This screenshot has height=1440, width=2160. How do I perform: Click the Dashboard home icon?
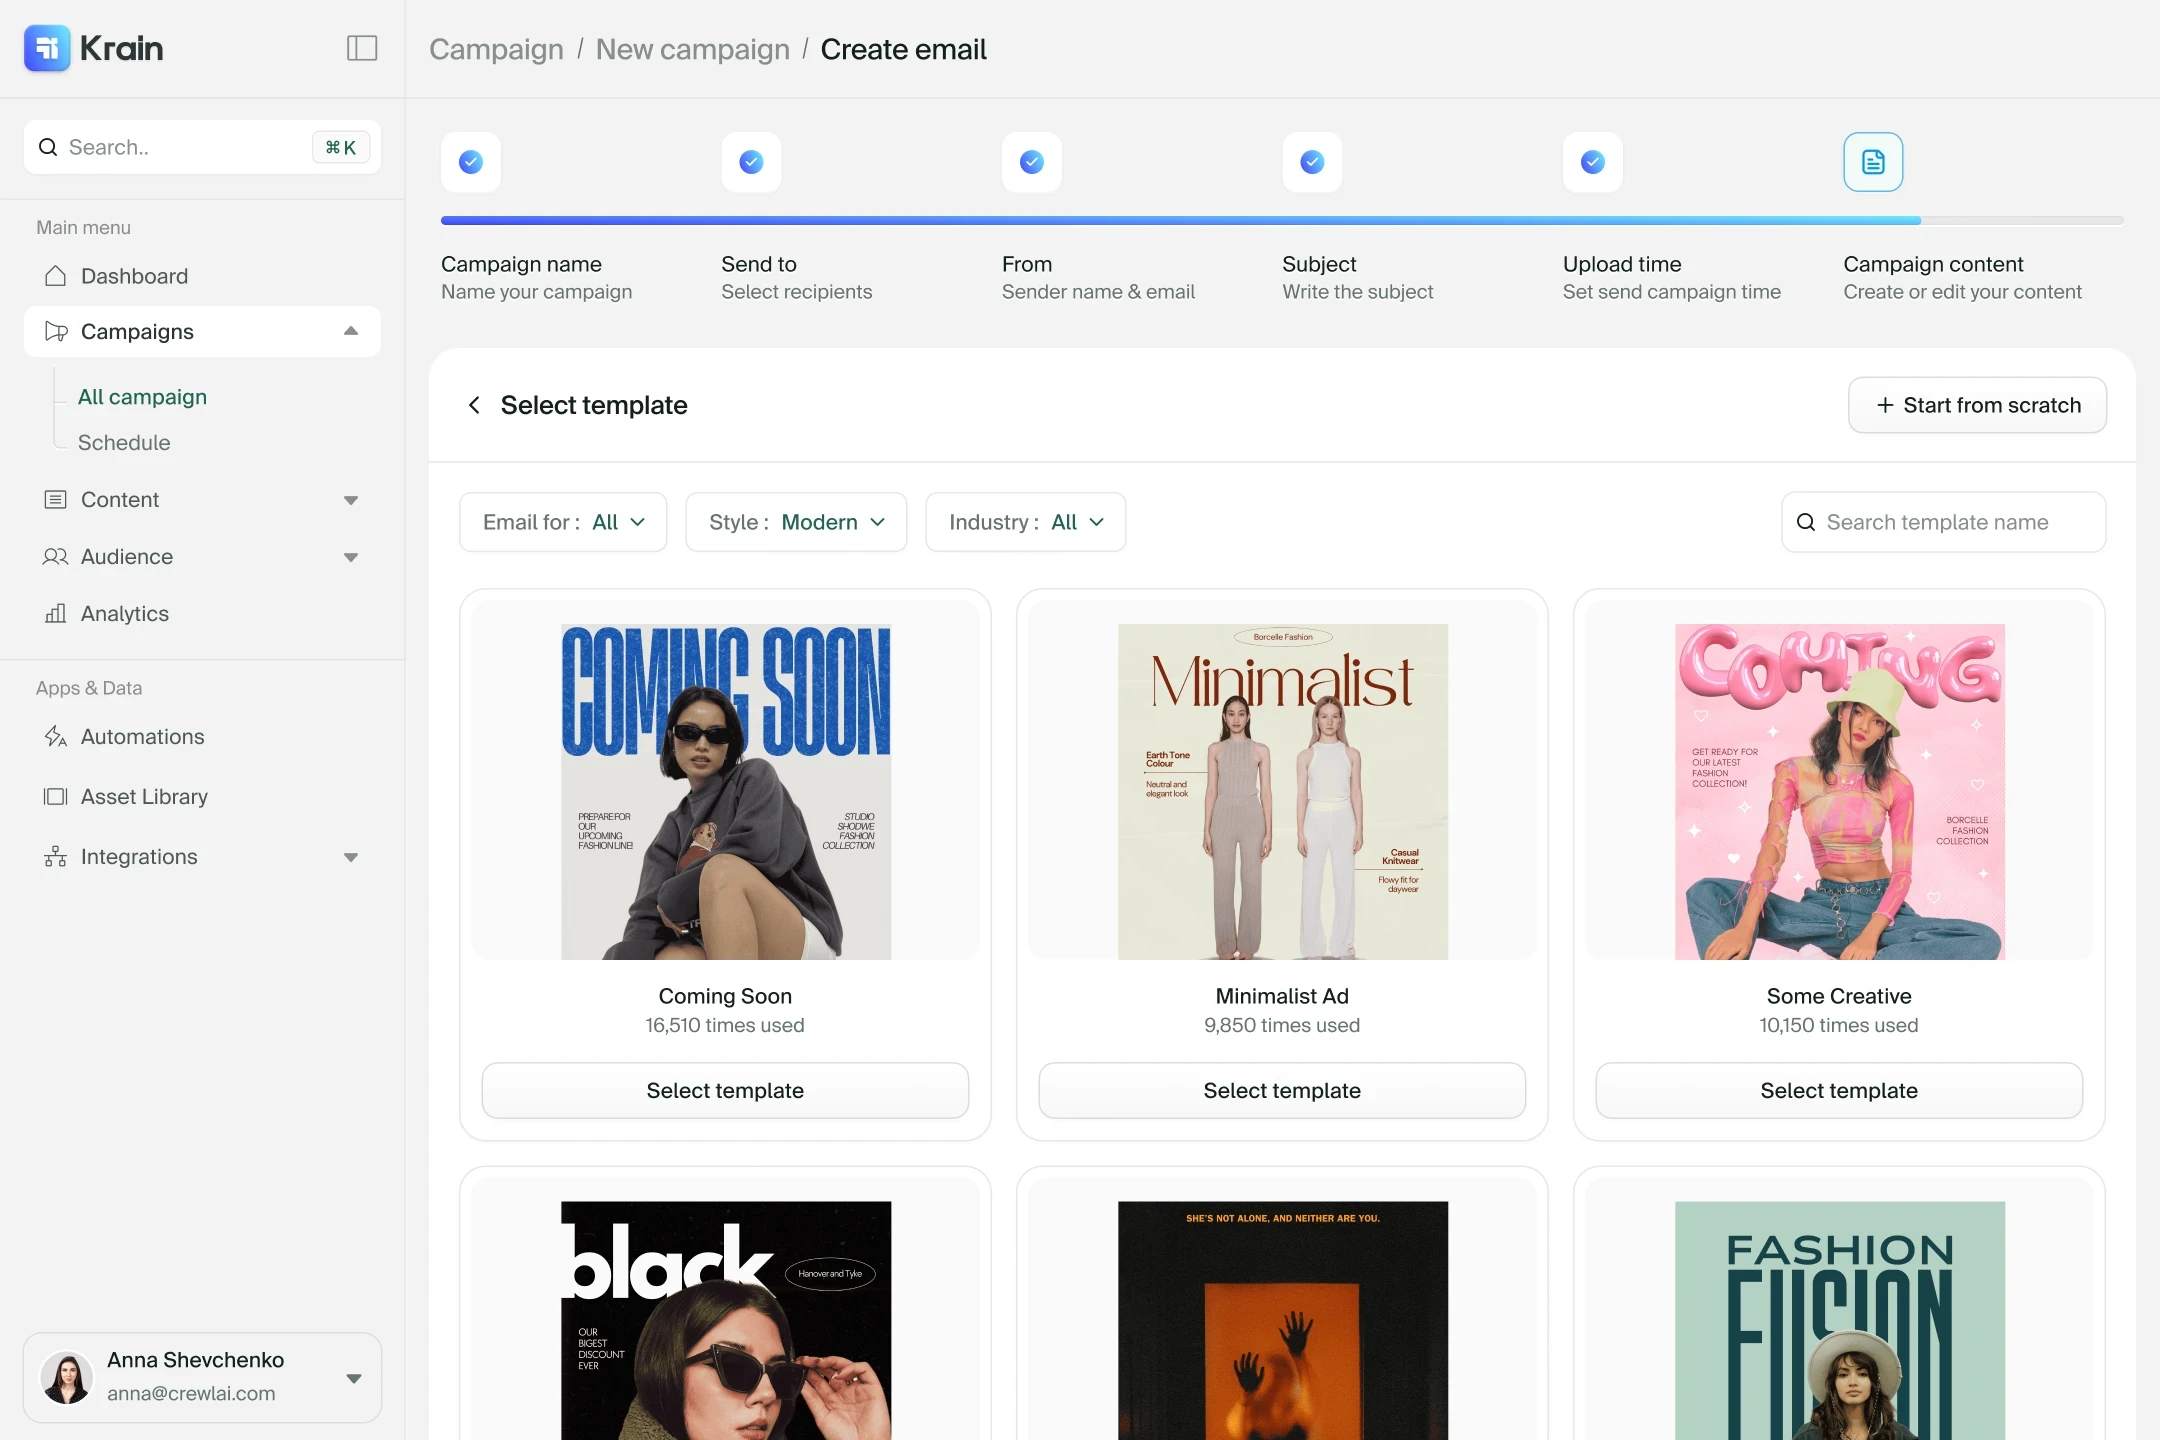click(56, 276)
